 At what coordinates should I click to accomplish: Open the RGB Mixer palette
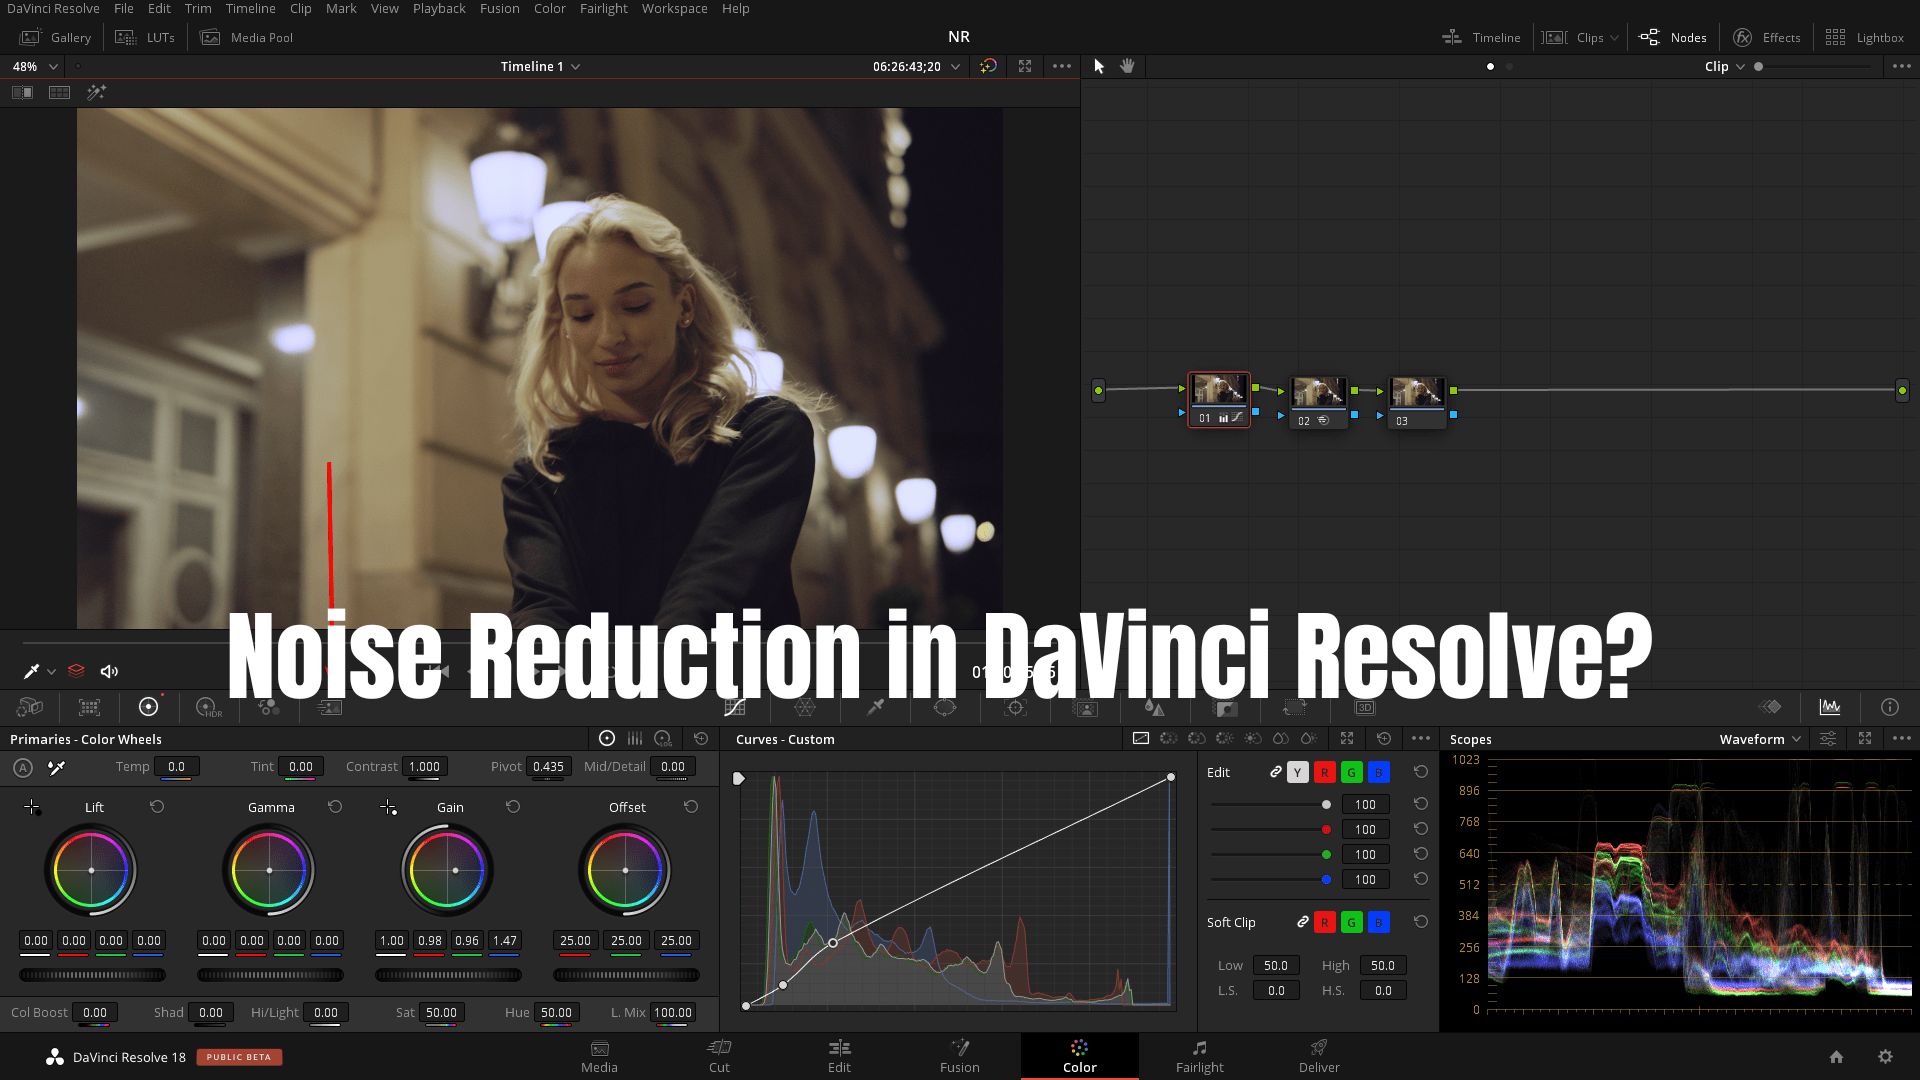268,707
